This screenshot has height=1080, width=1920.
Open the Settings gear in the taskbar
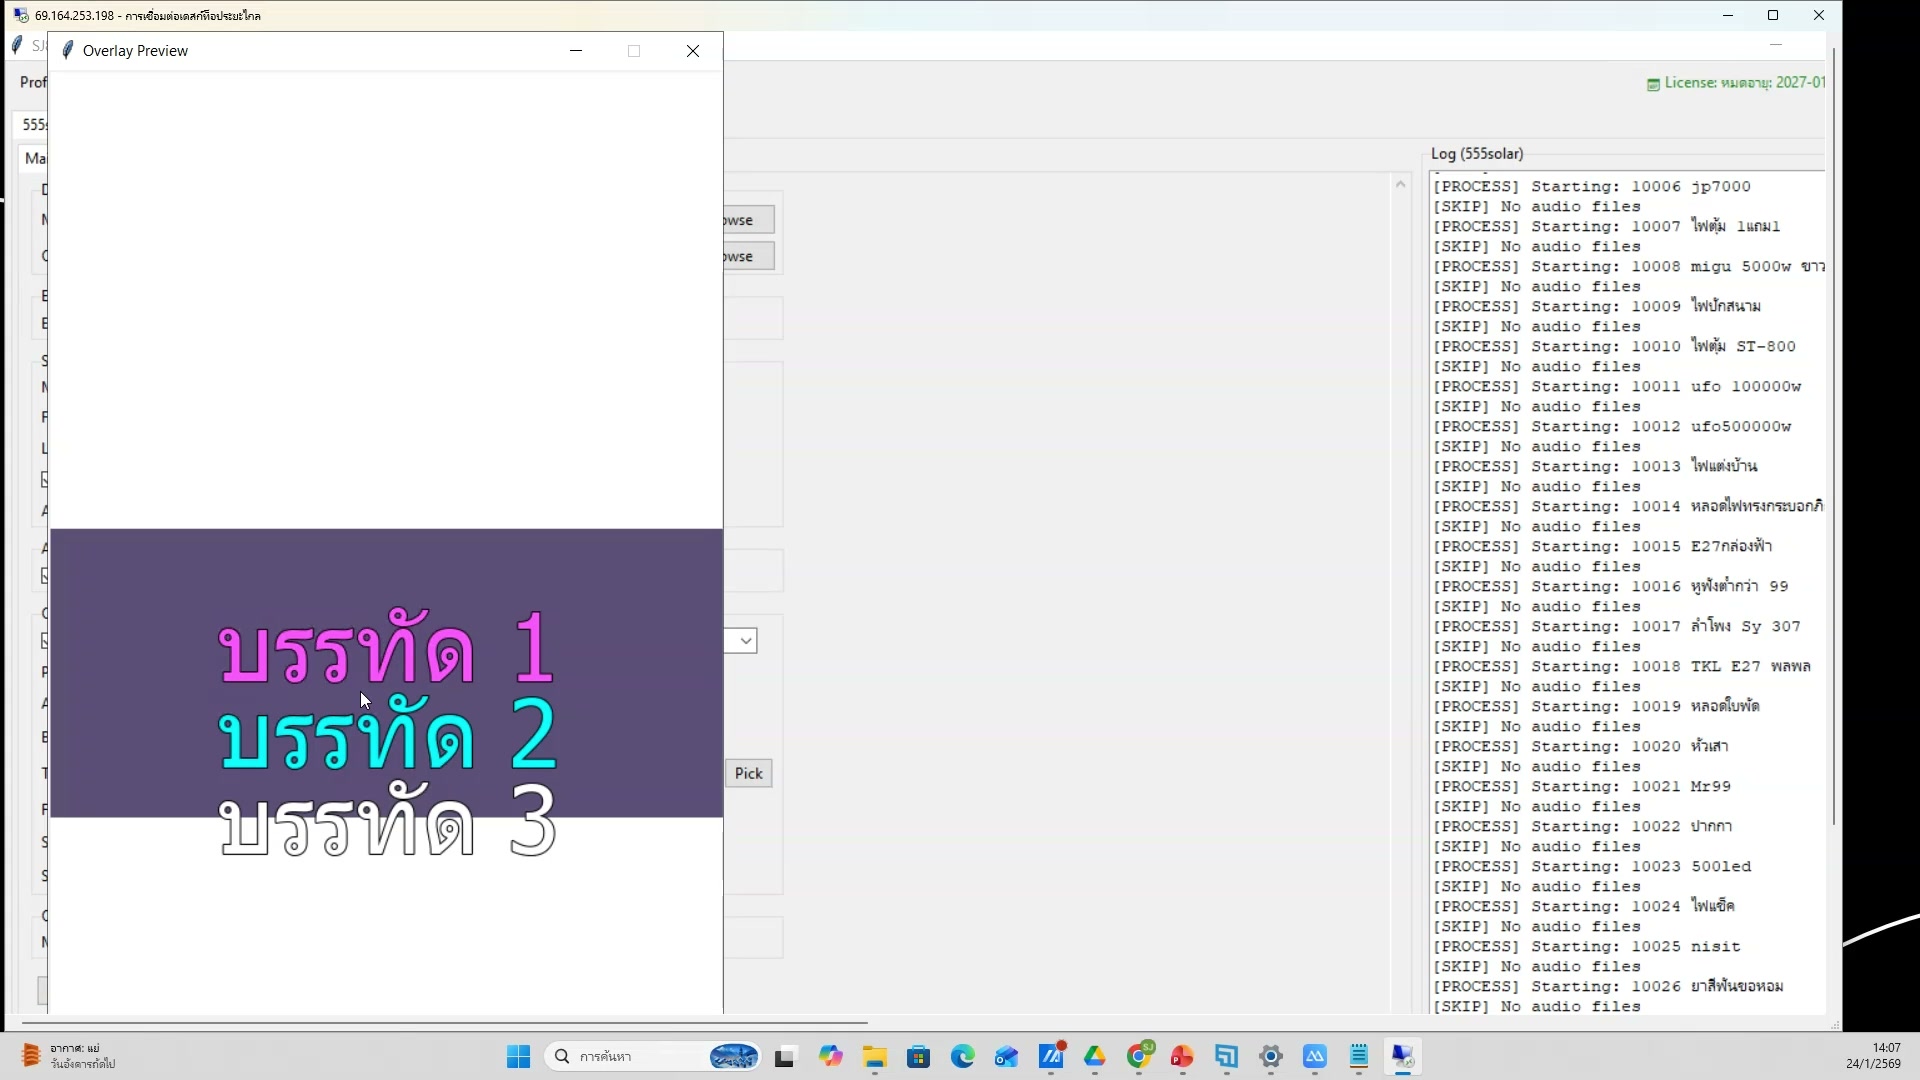(x=1271, y=1057)
